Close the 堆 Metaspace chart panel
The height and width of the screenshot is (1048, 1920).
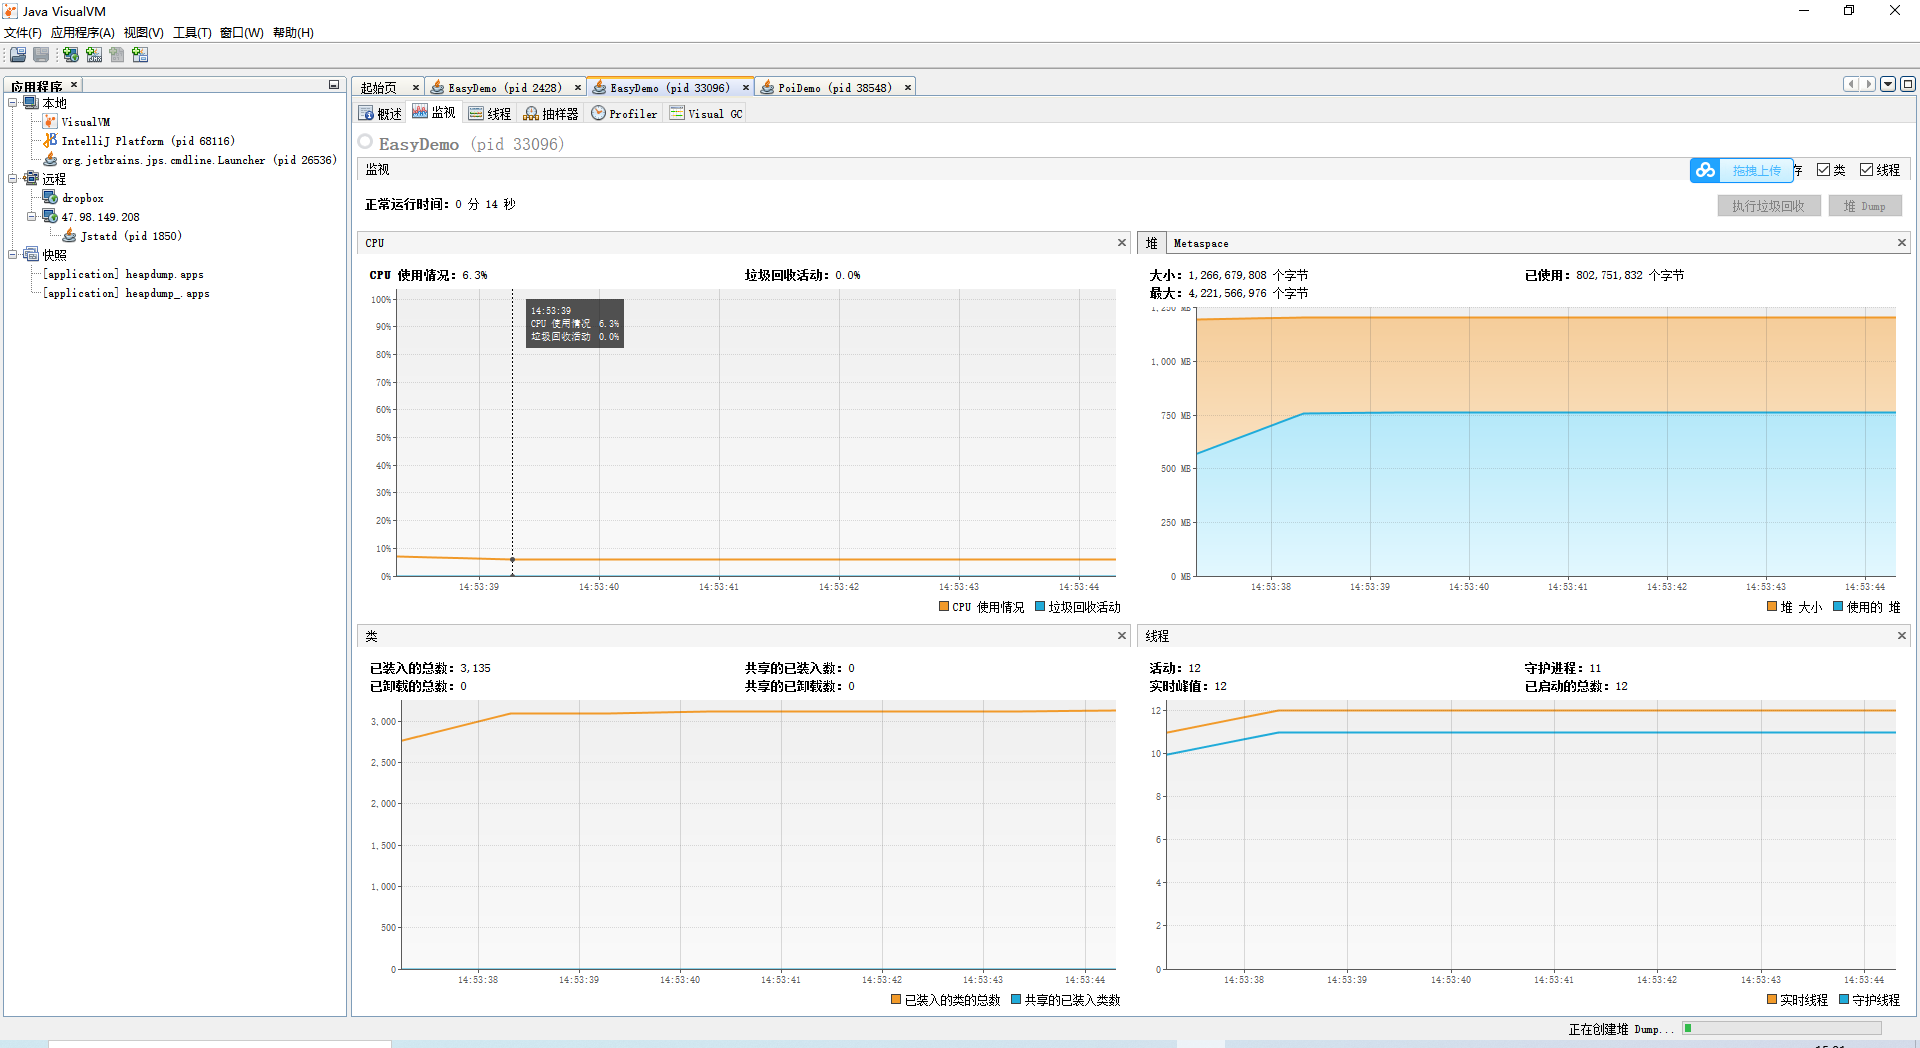(x=1902, y=243)
